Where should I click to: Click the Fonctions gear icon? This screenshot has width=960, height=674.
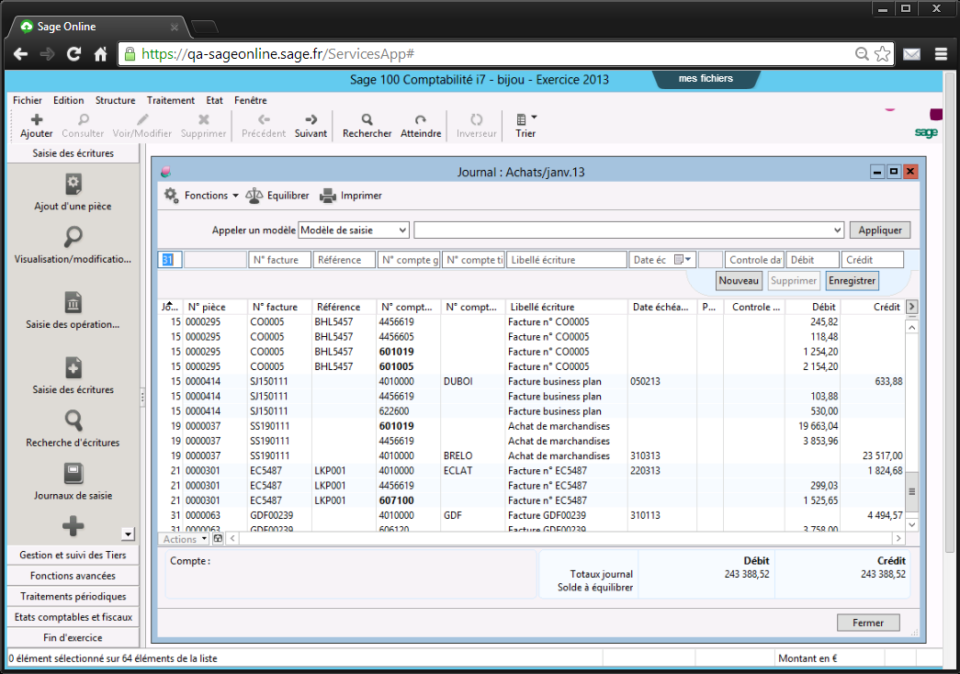coord(171,195)
